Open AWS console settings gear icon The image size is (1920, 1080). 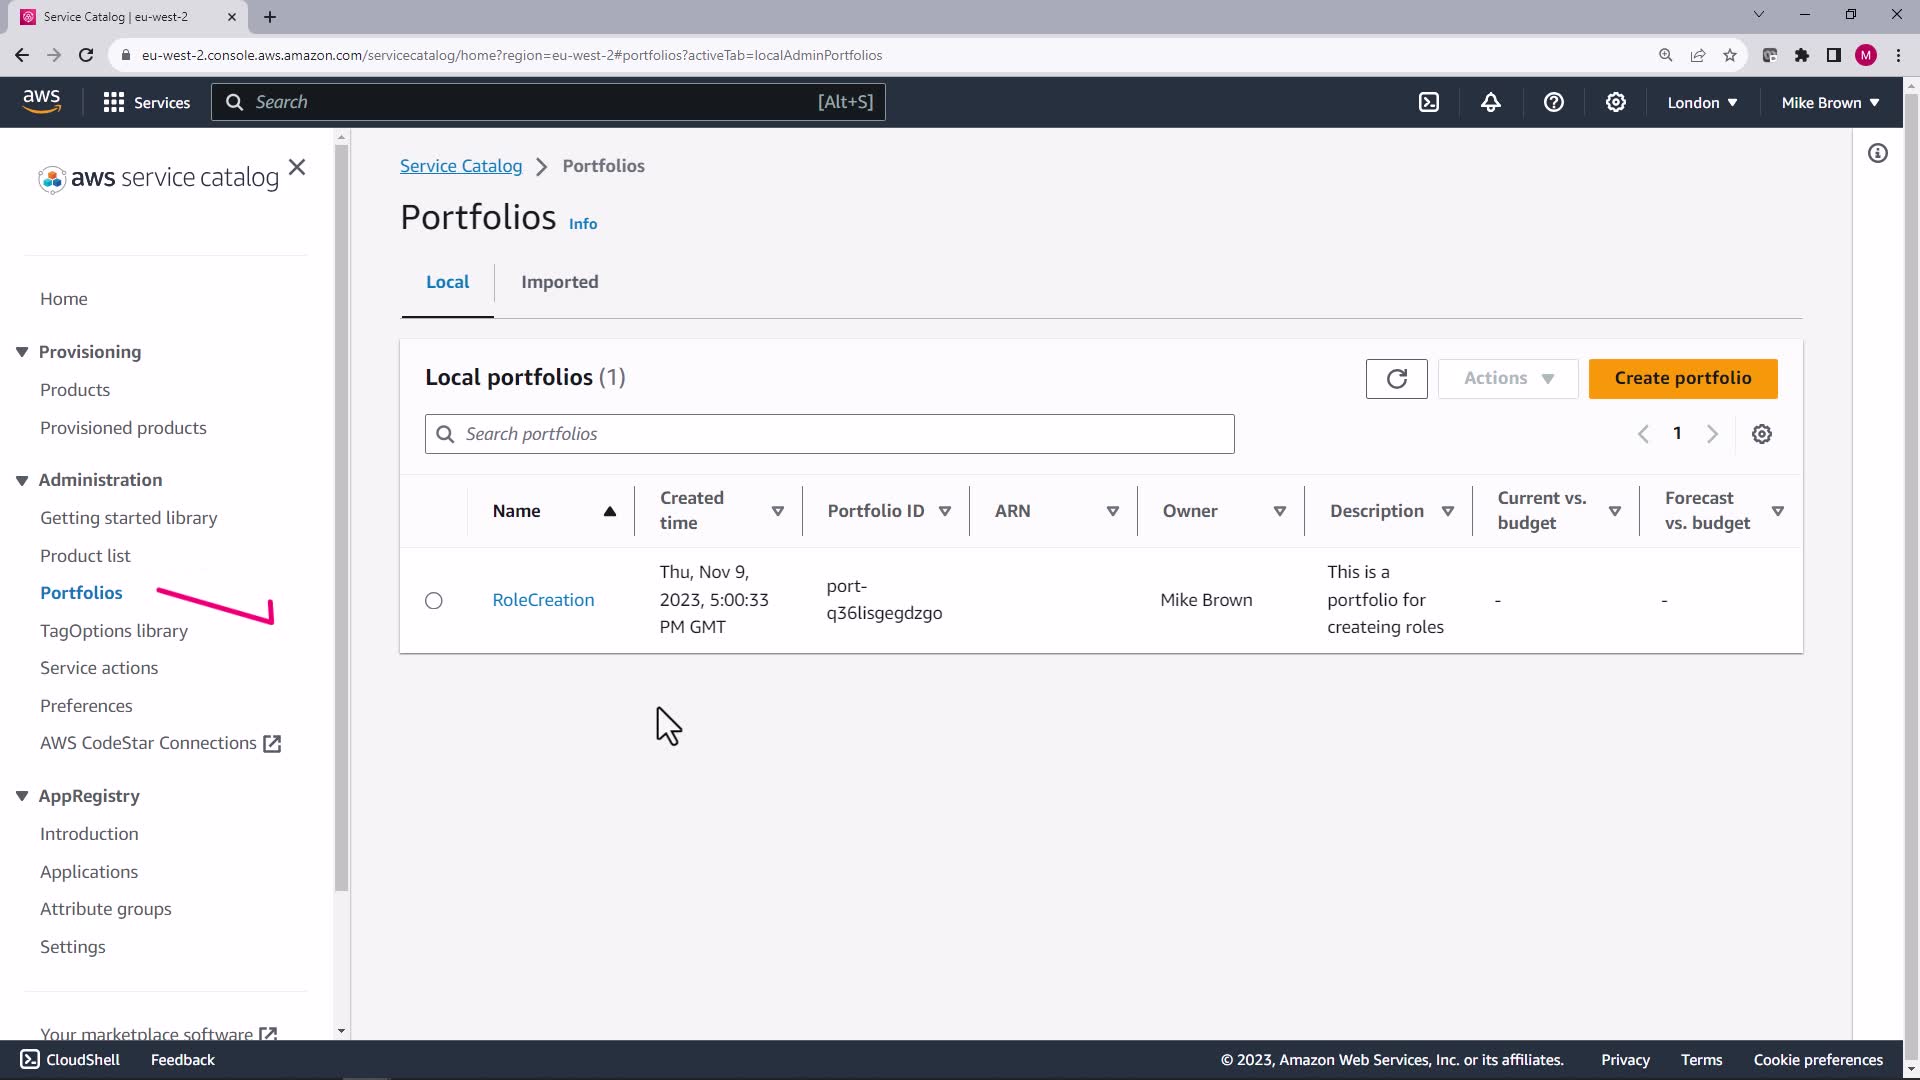coord(1616,102)
